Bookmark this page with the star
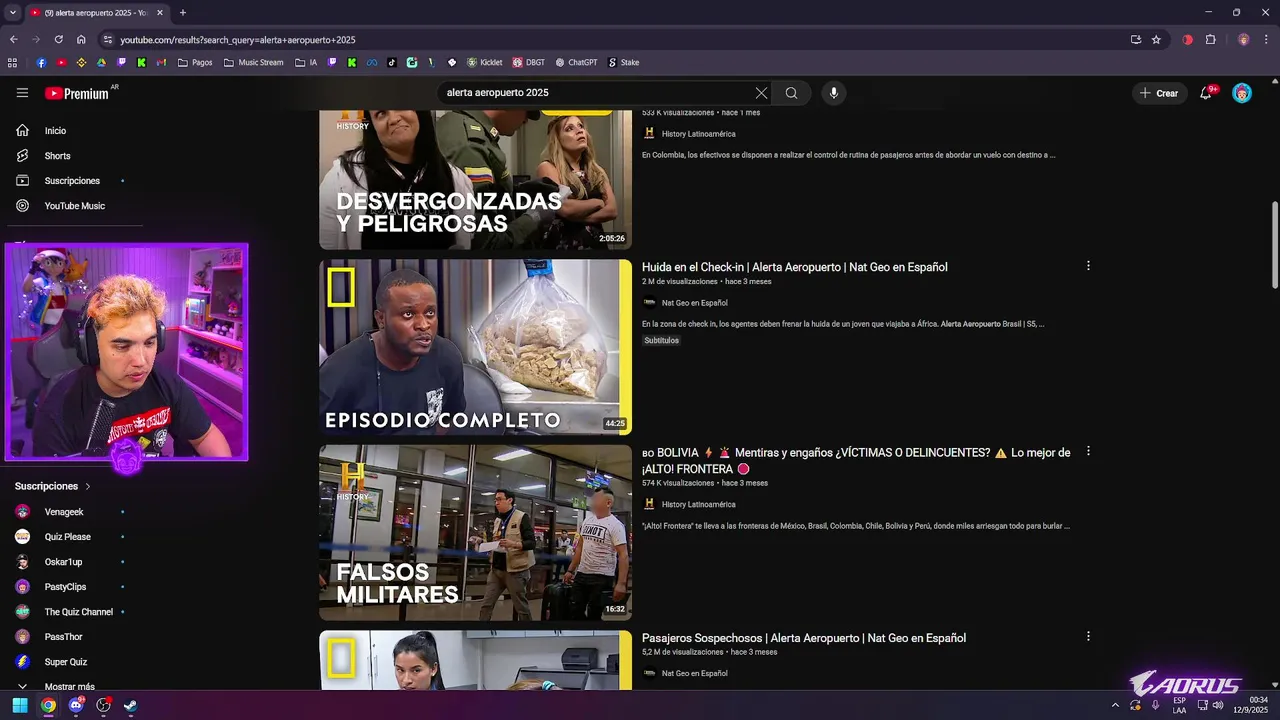Viewport: 1280px width, 720px height. pos(1157,40)
